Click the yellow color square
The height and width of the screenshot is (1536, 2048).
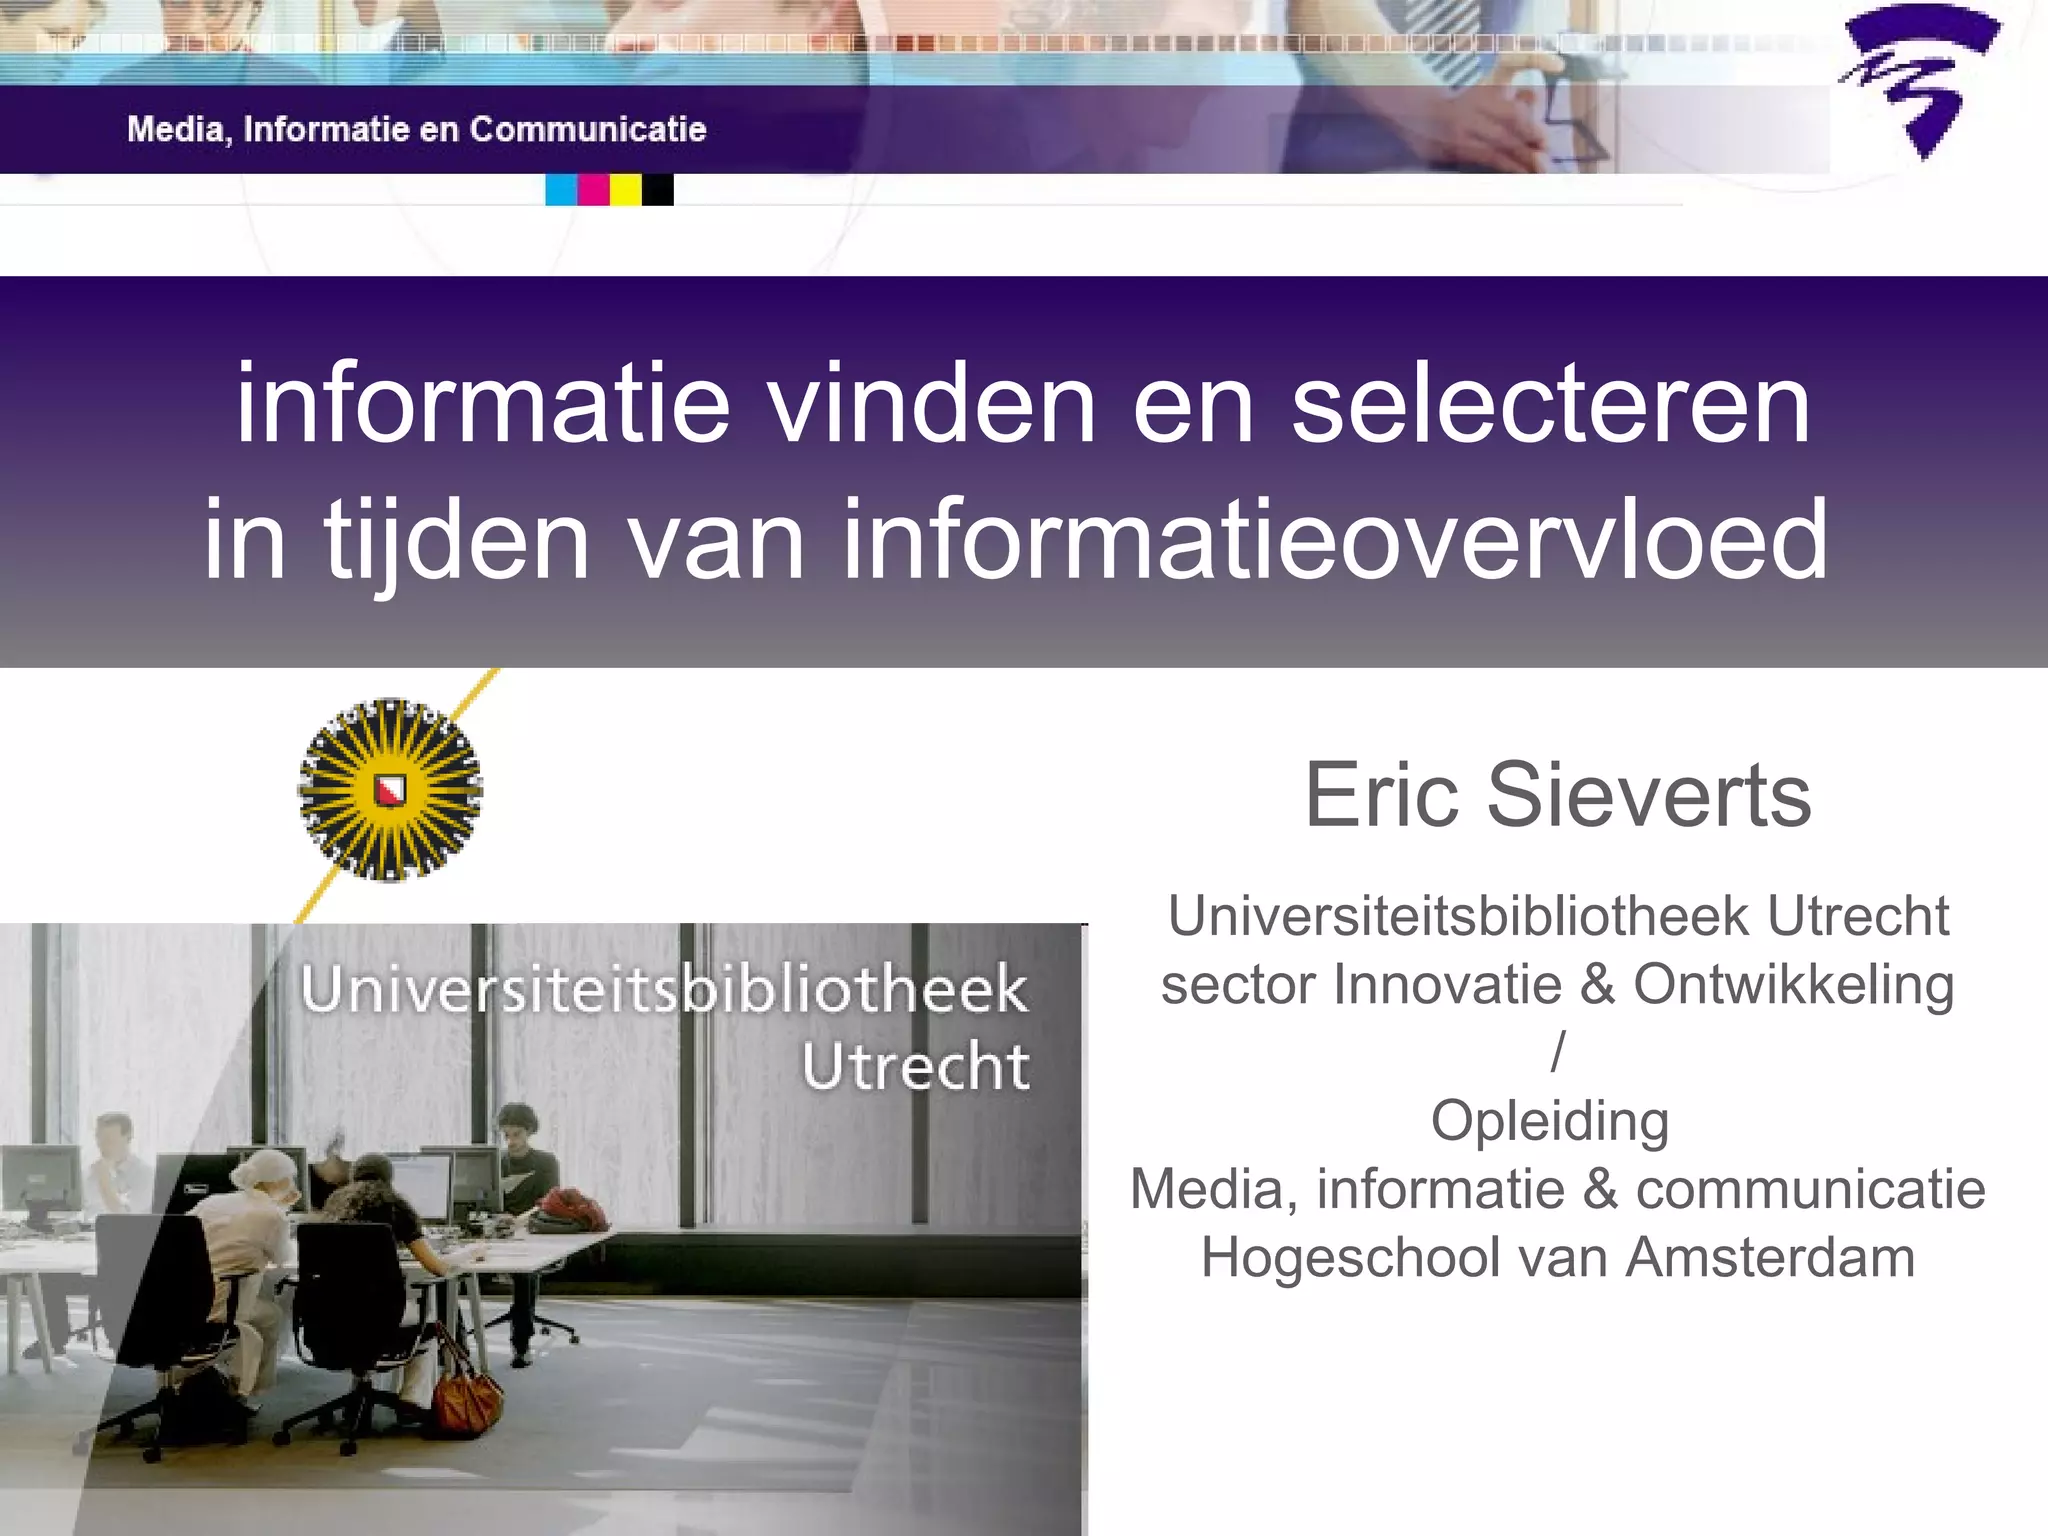point(626,189)
